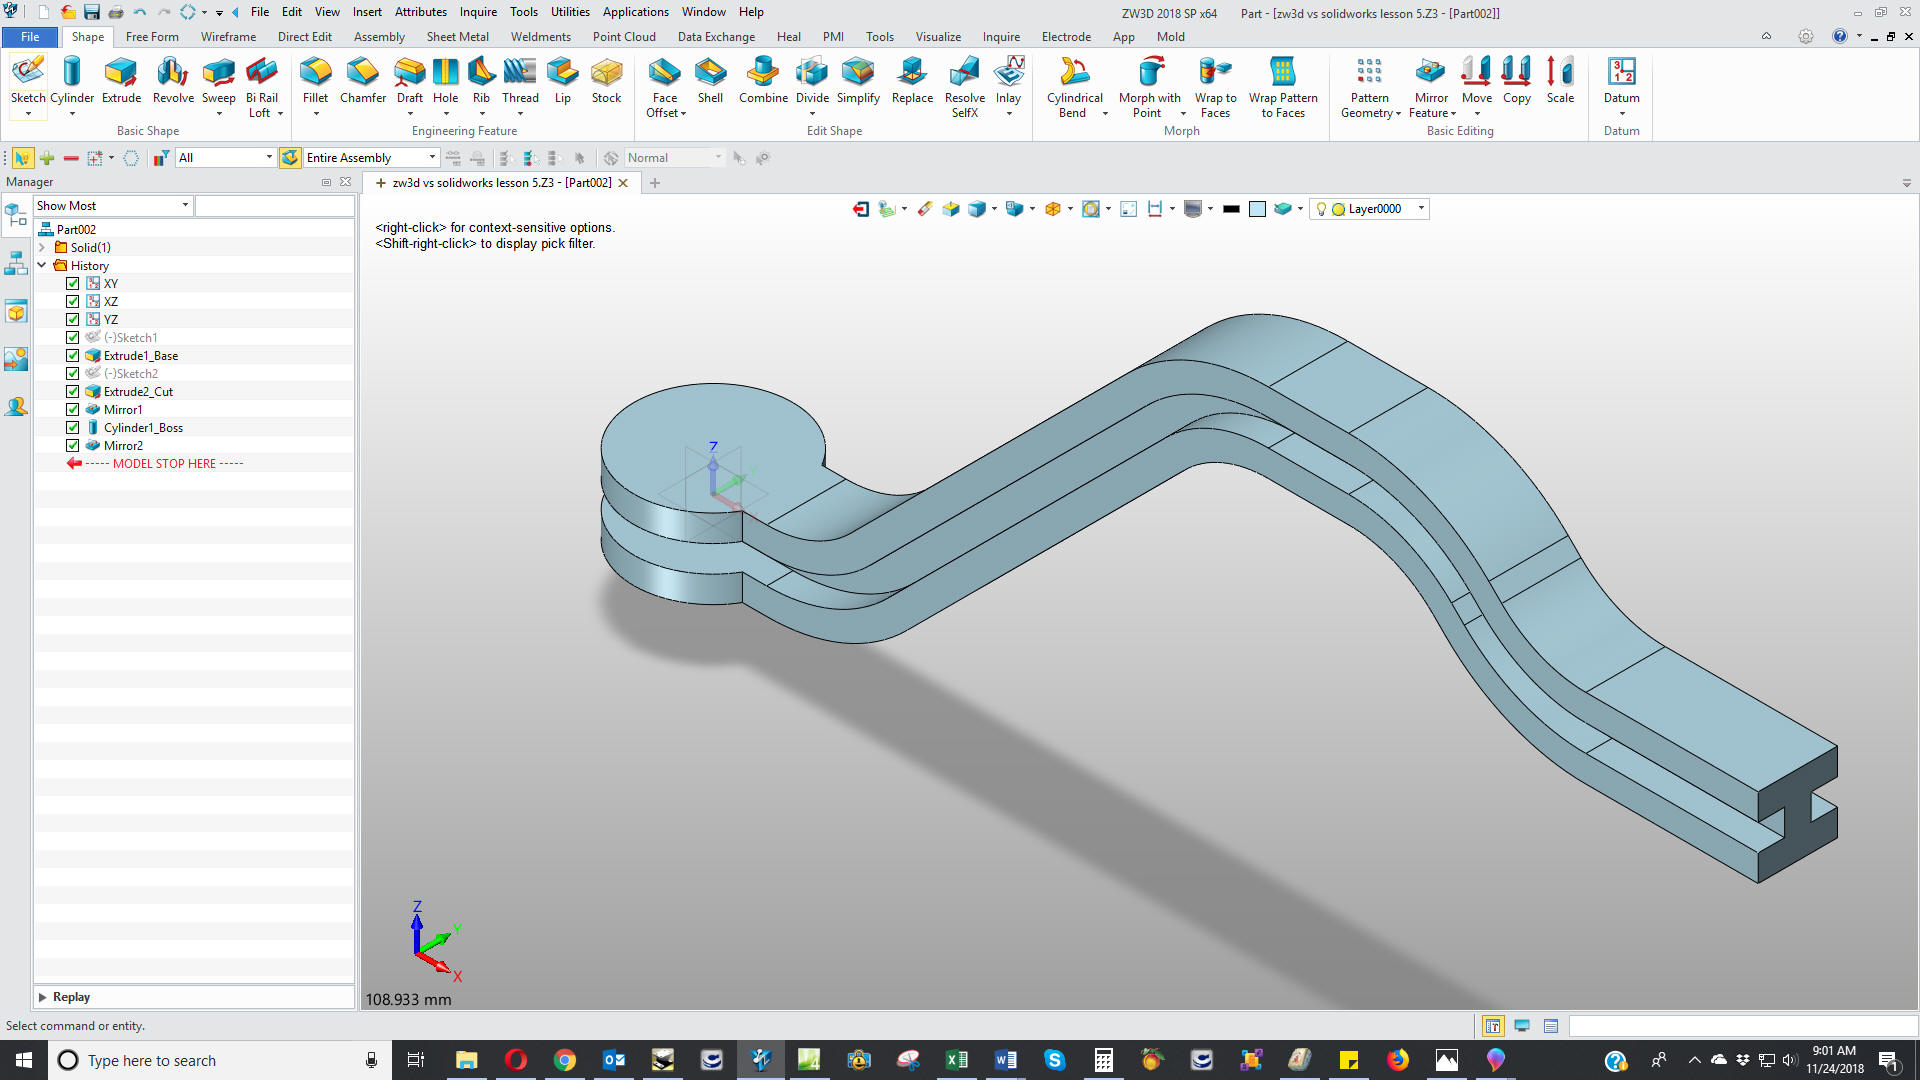Choose the Revolve tool

pyautogui.click(x=173, y=80)
